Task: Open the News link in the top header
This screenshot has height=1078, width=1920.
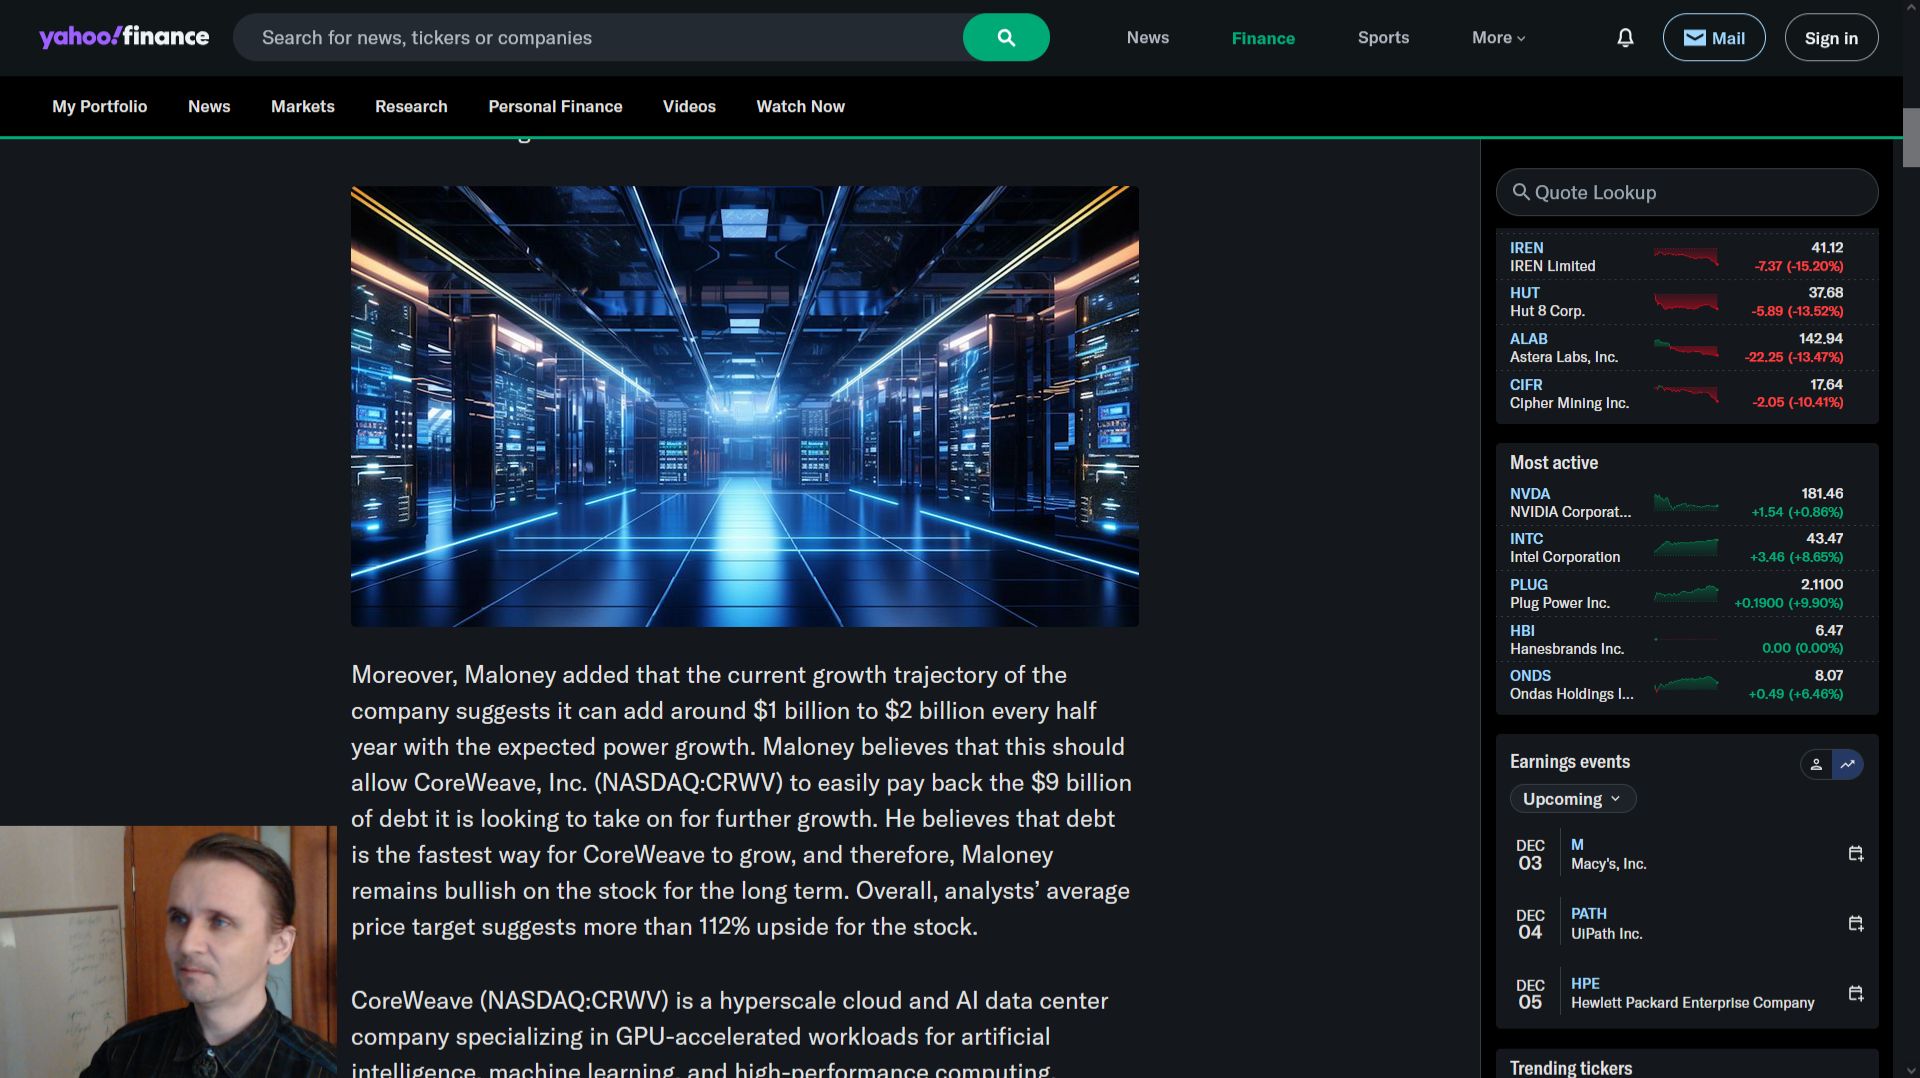Action: pyautogui.click(x=1148, y=37)
